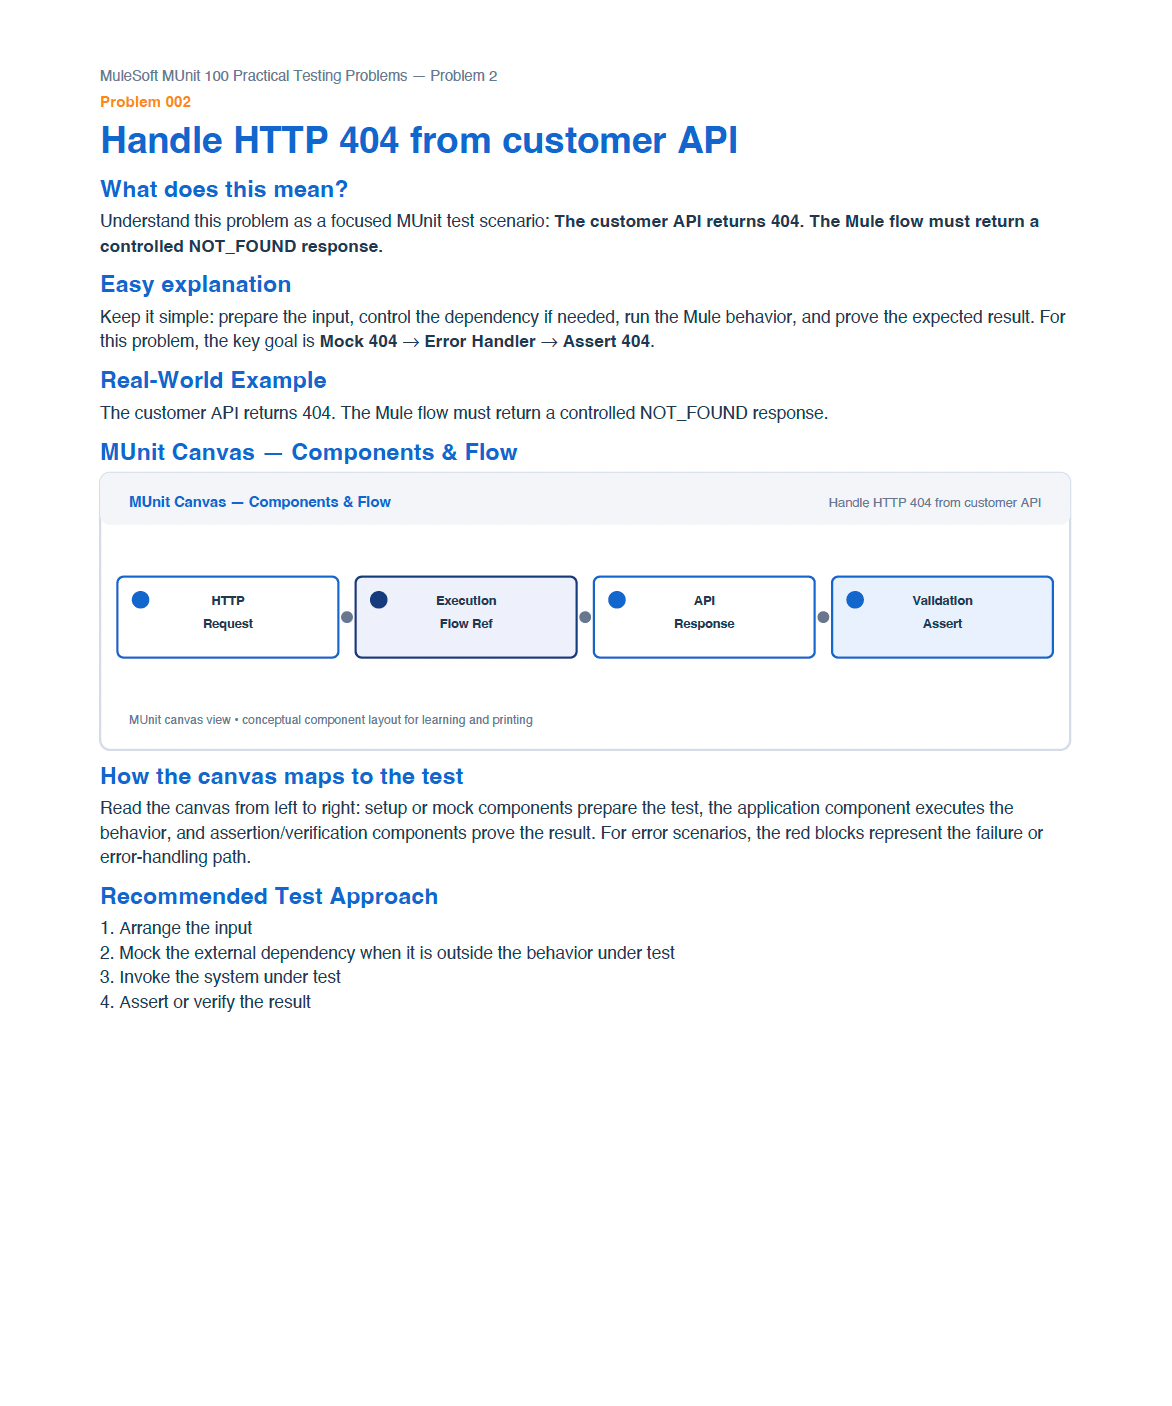The height and width of the screenshot is (1406, 1172).
Task: Click the bold 'Assert 404.' text
Action: pyautogui.click(x=609, y=341)
